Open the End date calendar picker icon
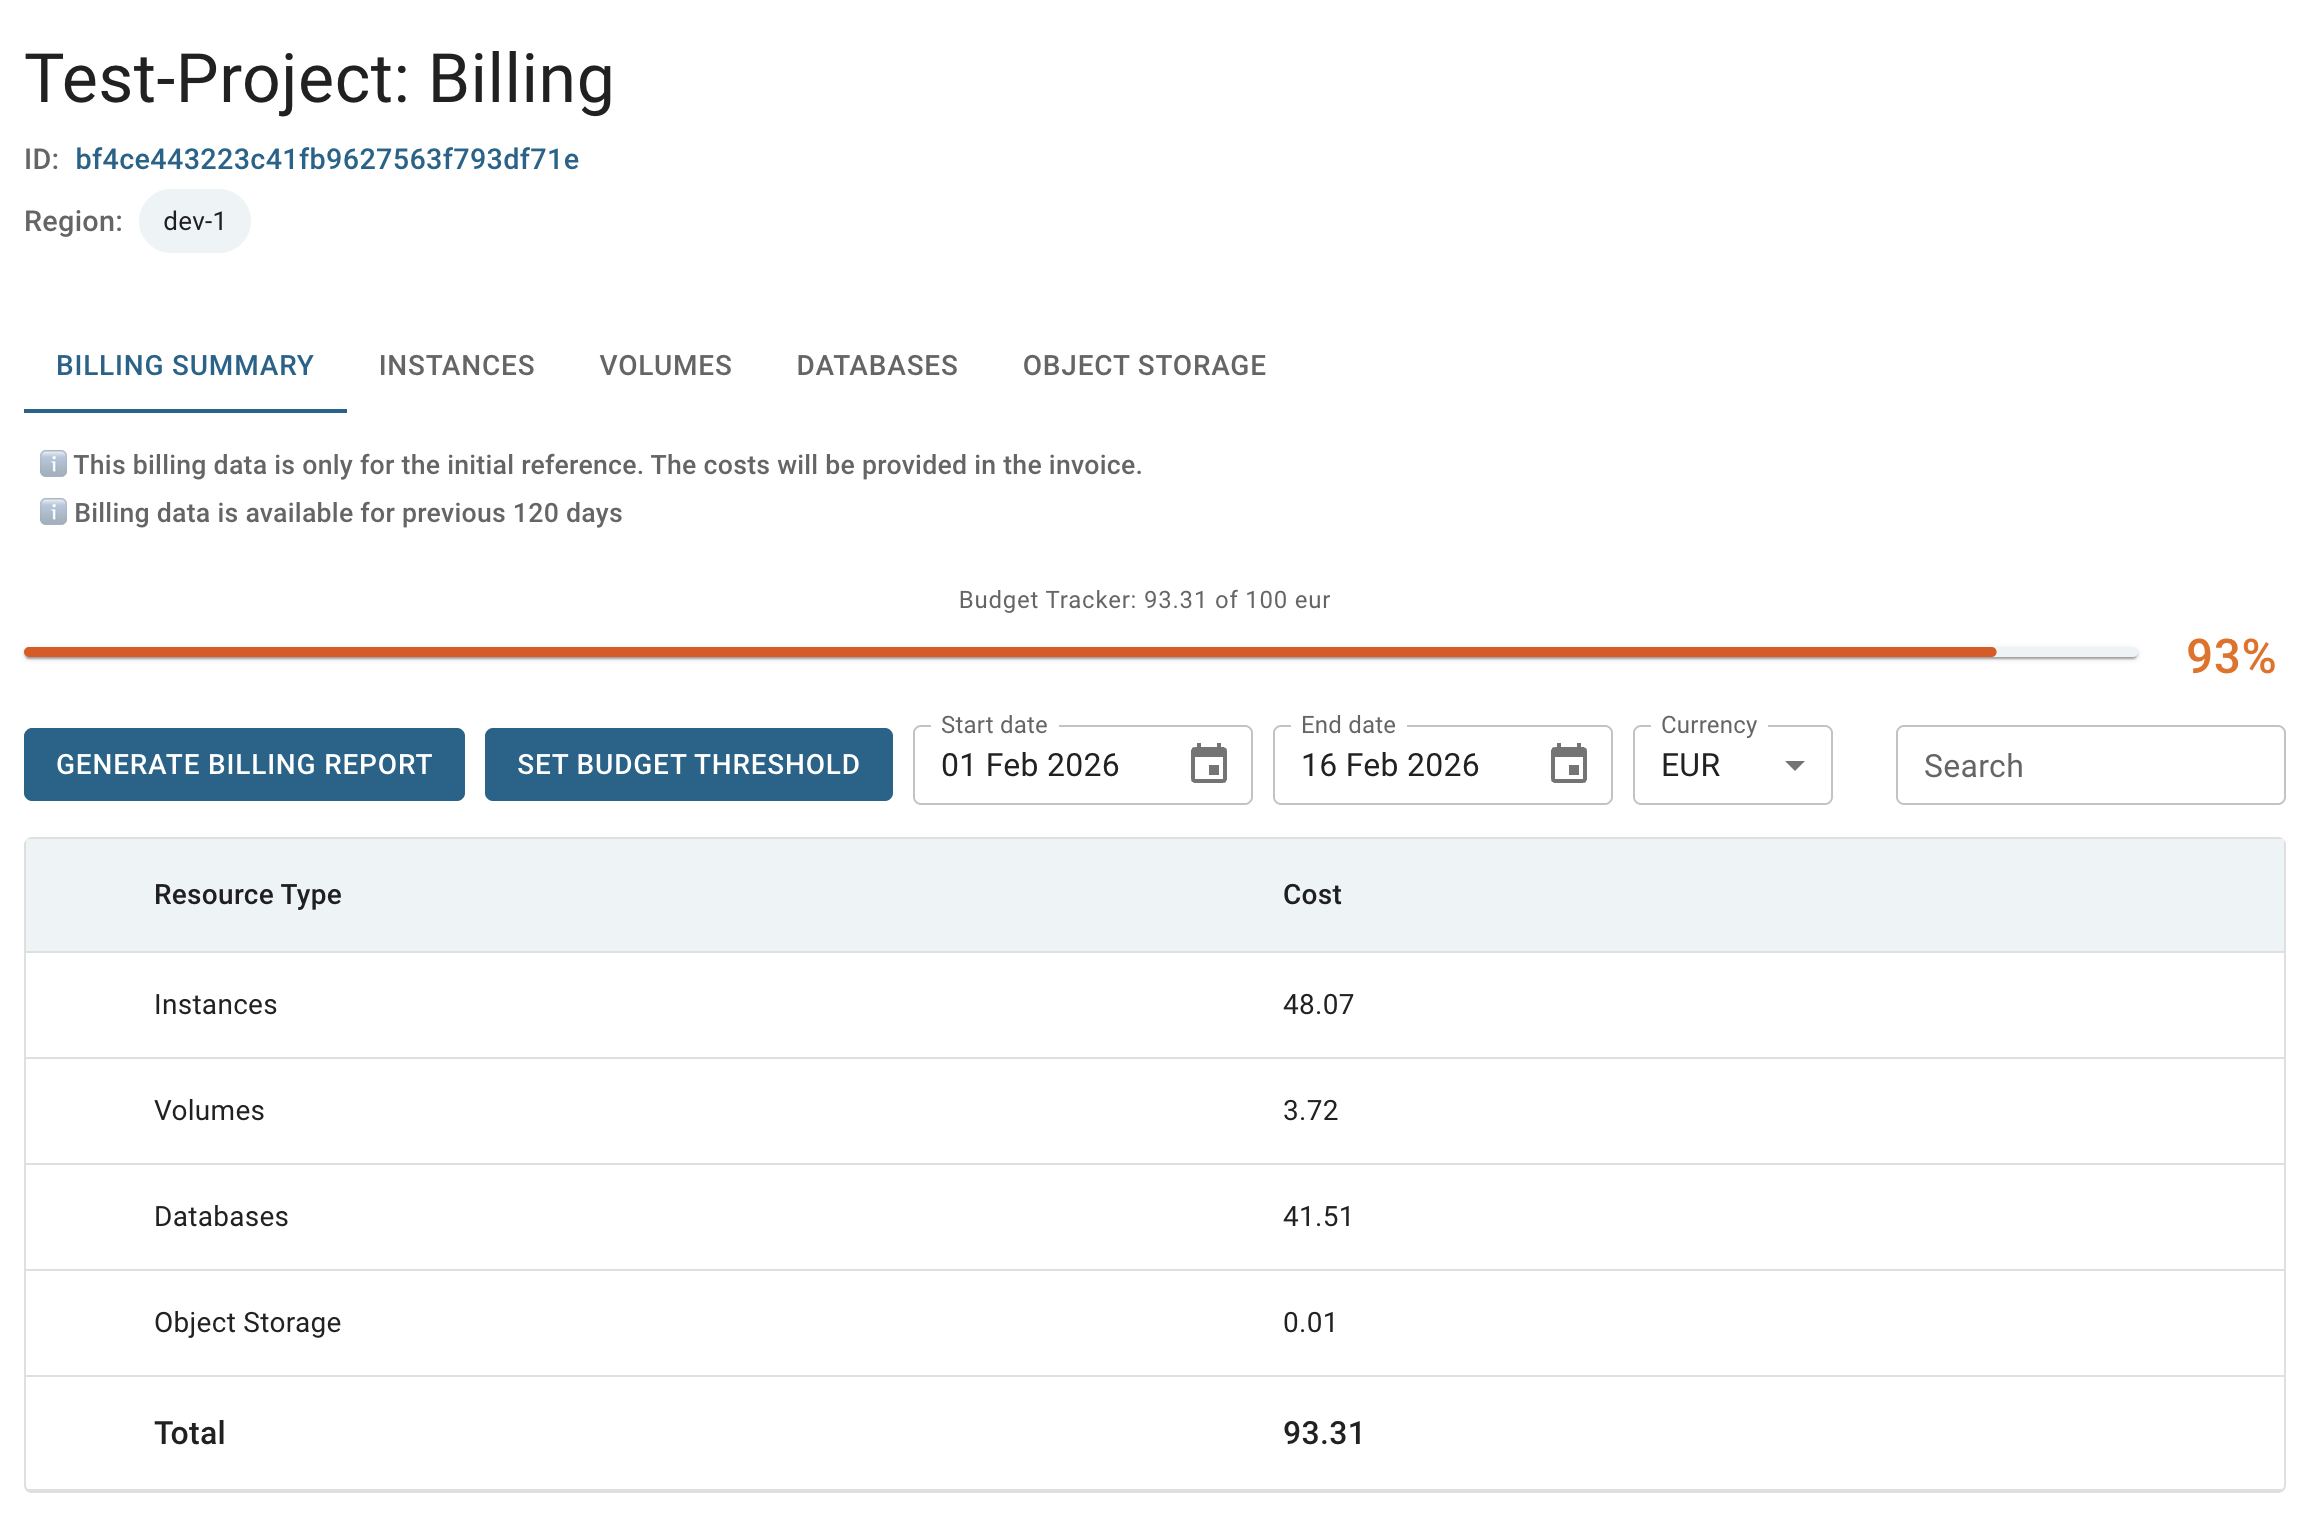The height and width of the screenshot is (1516, 2304). click(1568, 765)
